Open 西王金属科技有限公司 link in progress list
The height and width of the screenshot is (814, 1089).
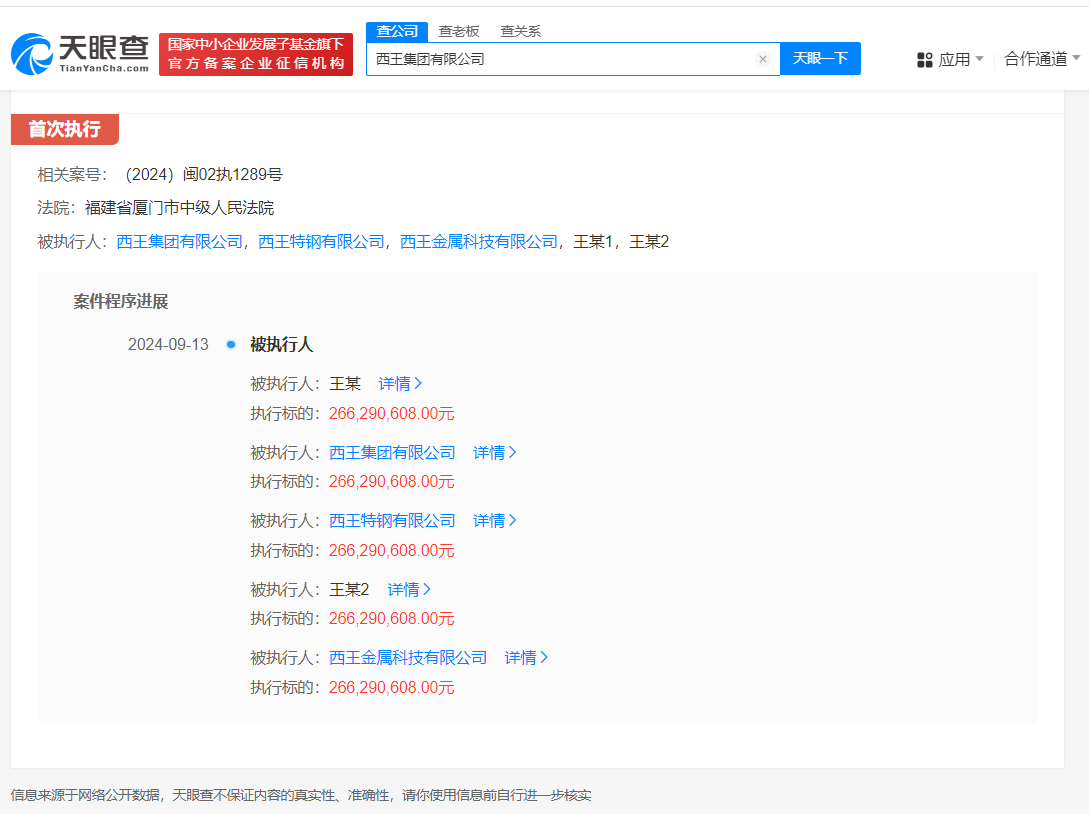pyautogui.click(x=408, y=658)
